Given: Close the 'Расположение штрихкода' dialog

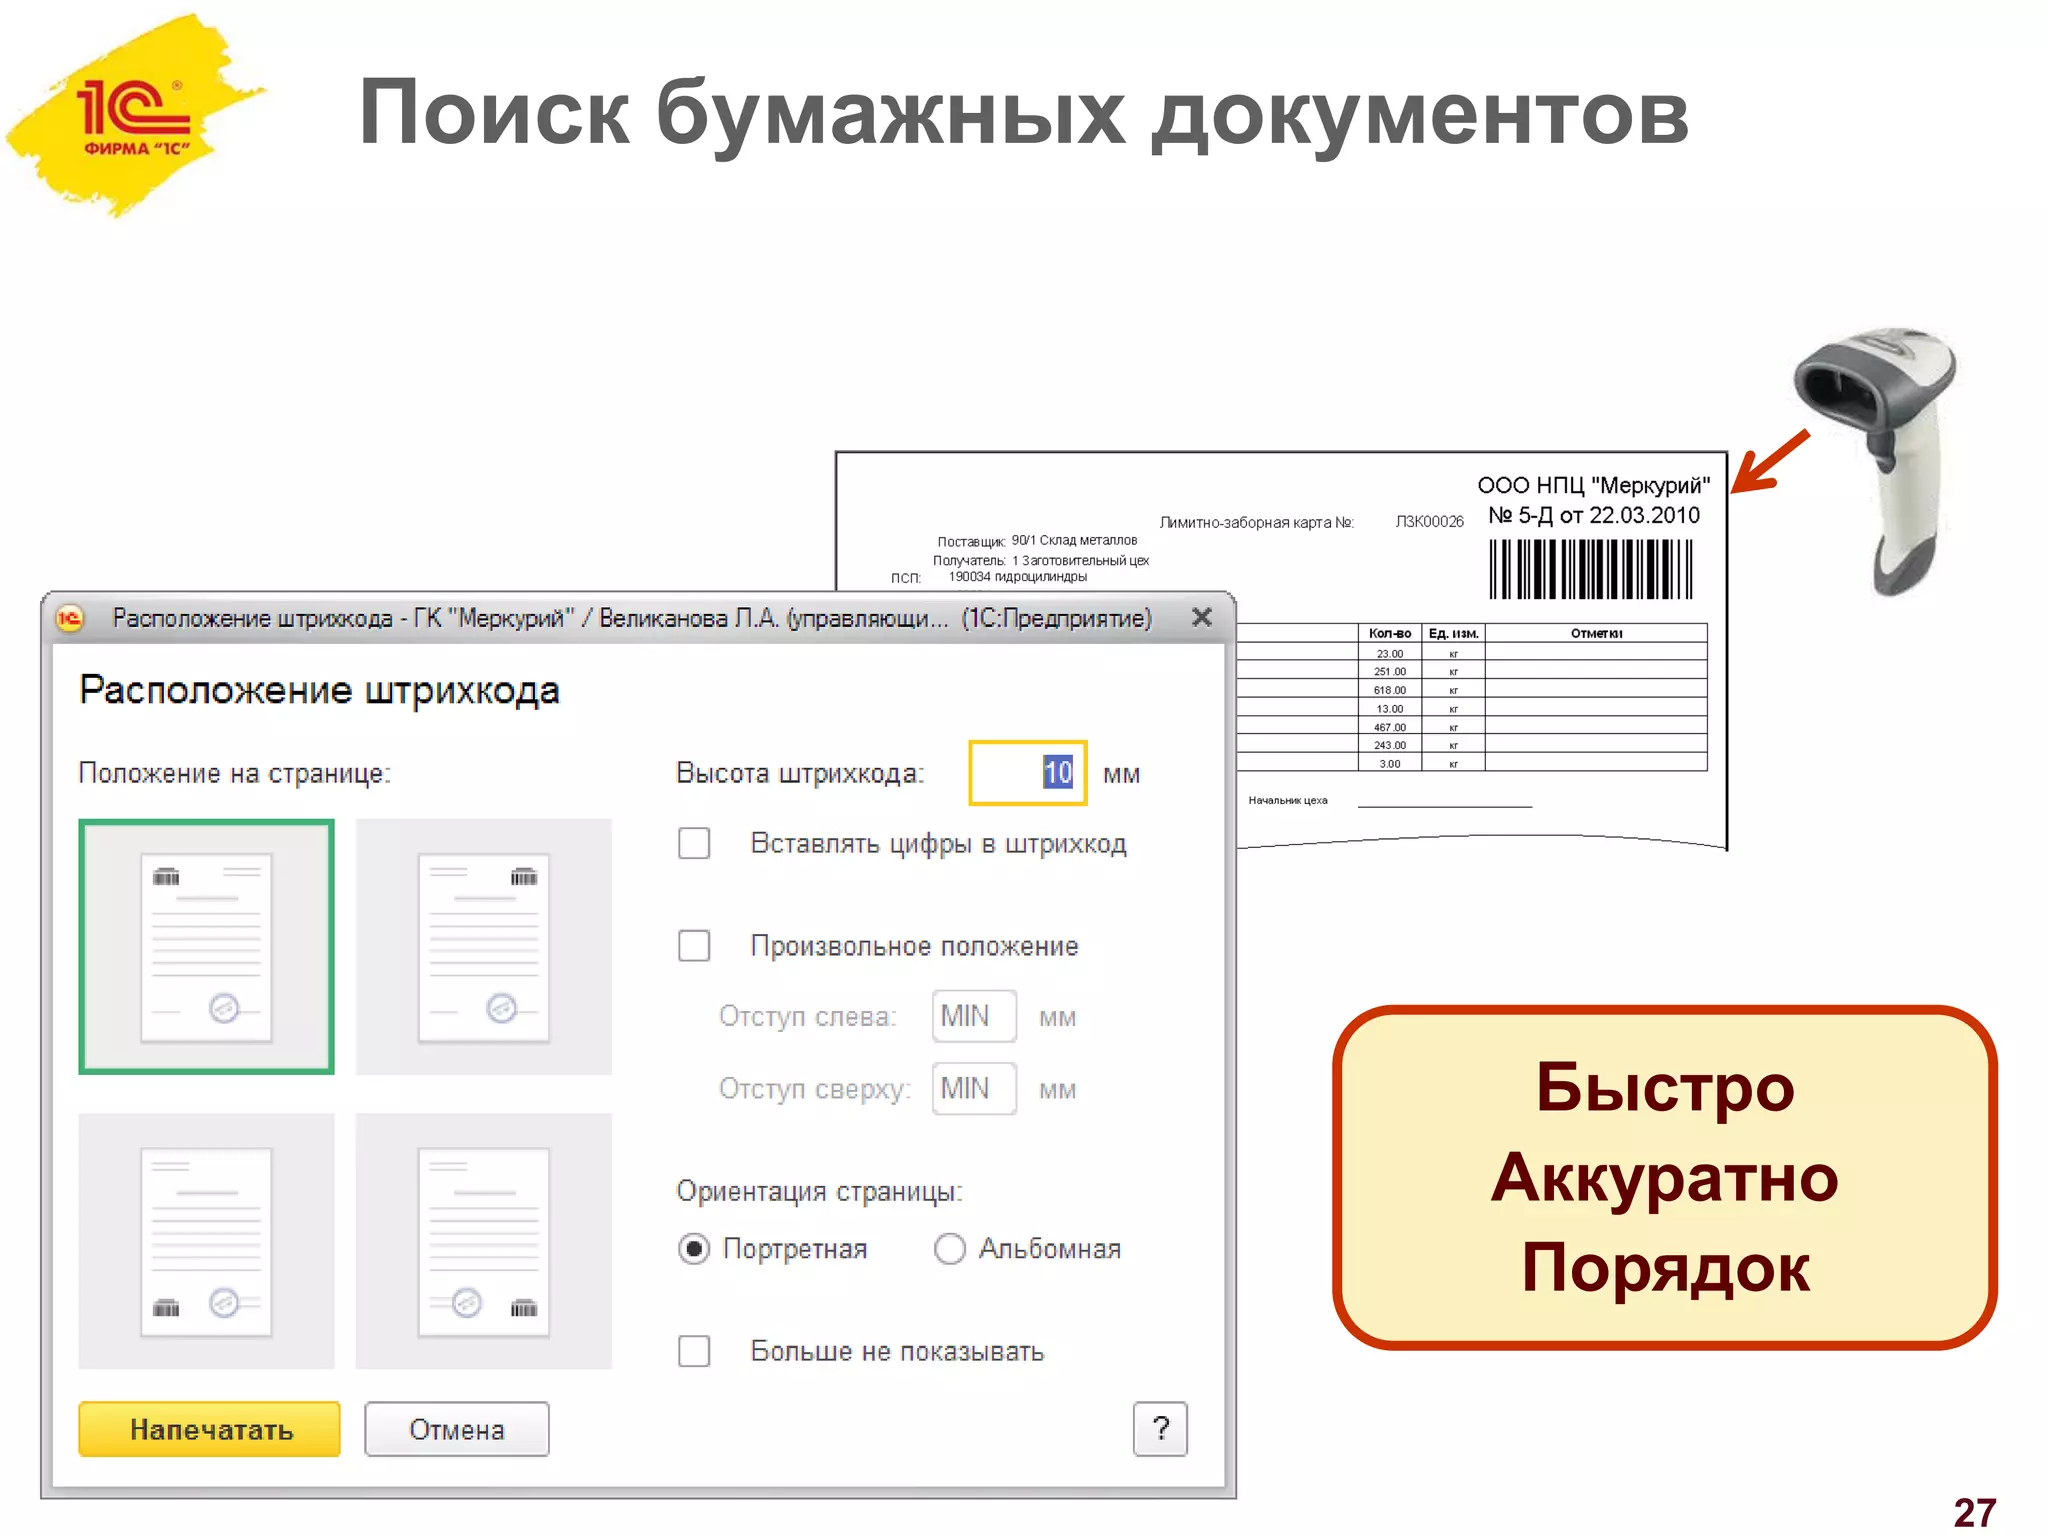Looking at the screenshot, I should [x=1202, y=617].
